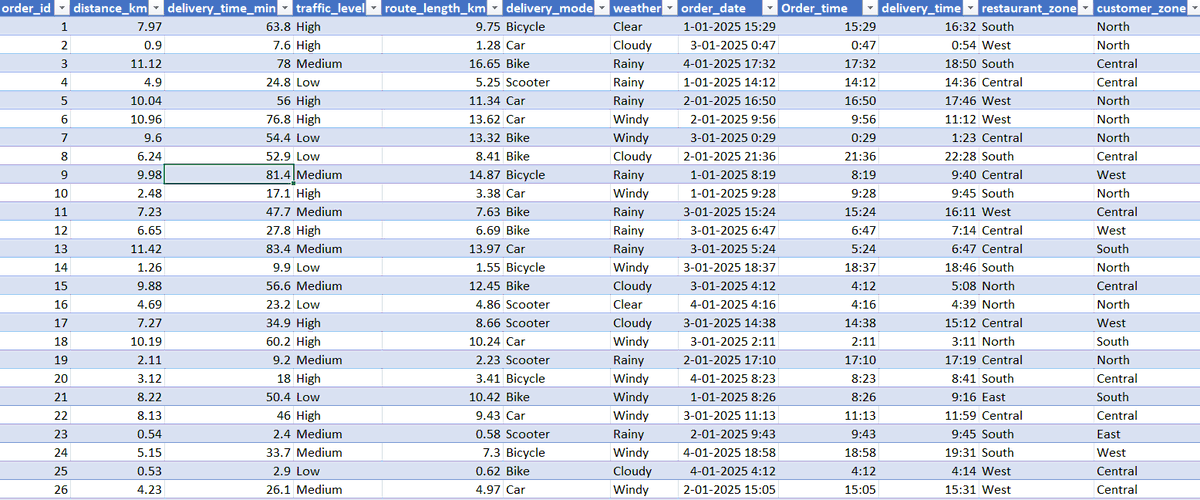This screenshot has height=500, width=1200.
Task: Click order date 4-01-2025 18:58
Action: [x=730, y=453]
